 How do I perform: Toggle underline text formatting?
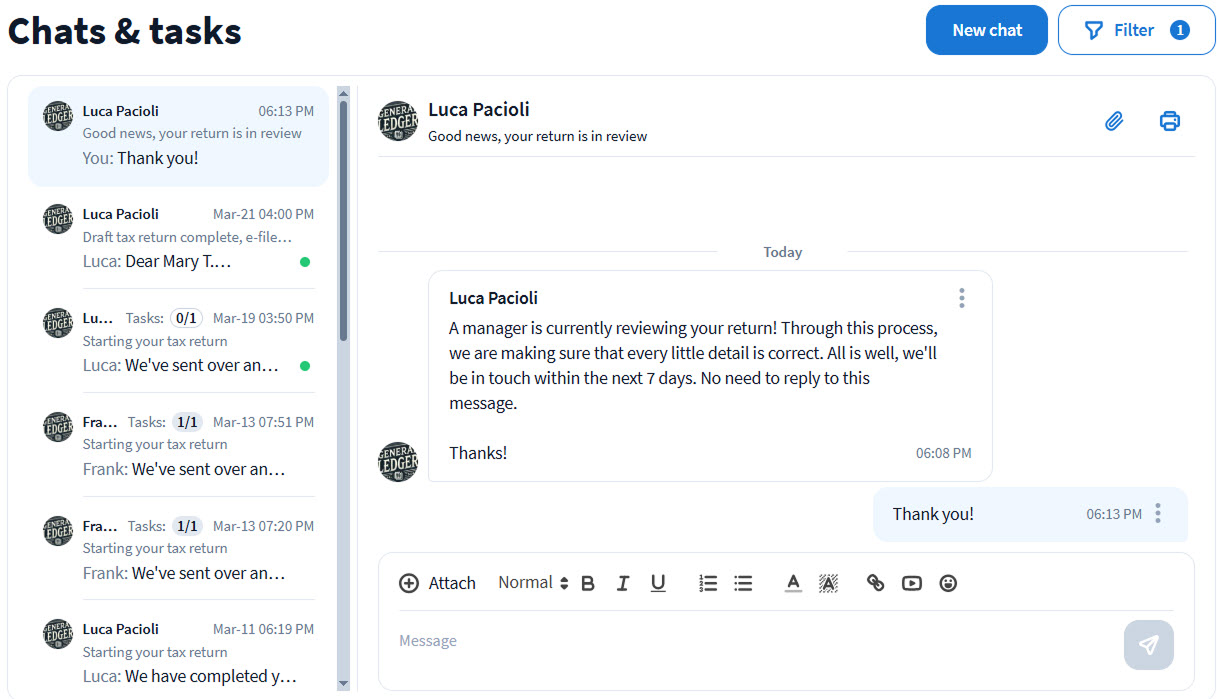pos(657,583)
